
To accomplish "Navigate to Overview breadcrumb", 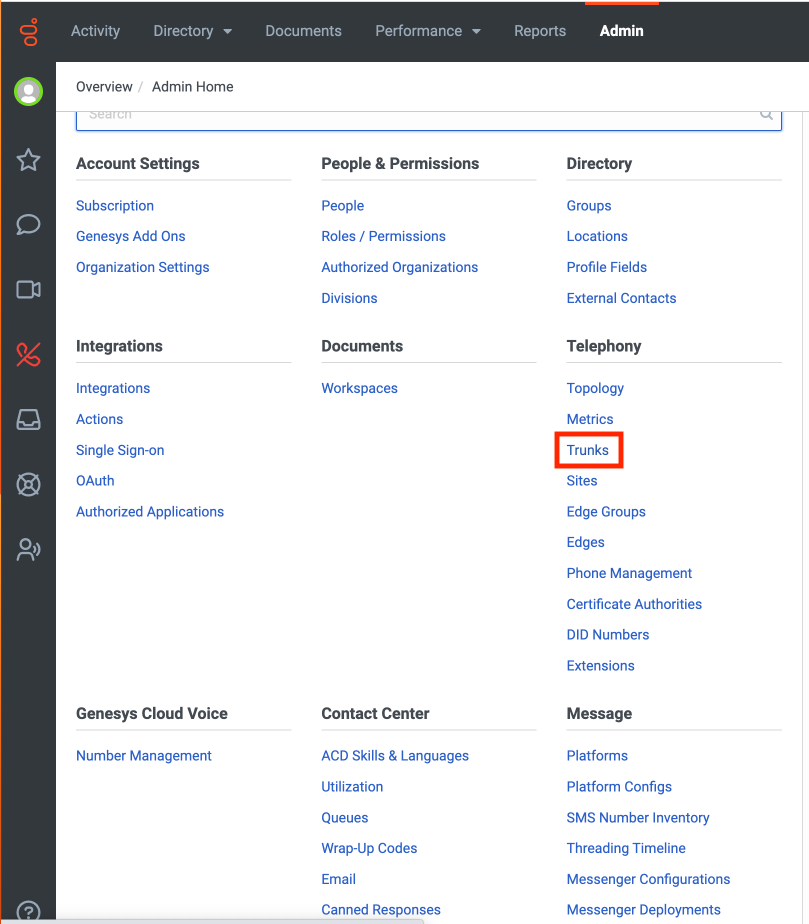I will click(x=104, y=87).
